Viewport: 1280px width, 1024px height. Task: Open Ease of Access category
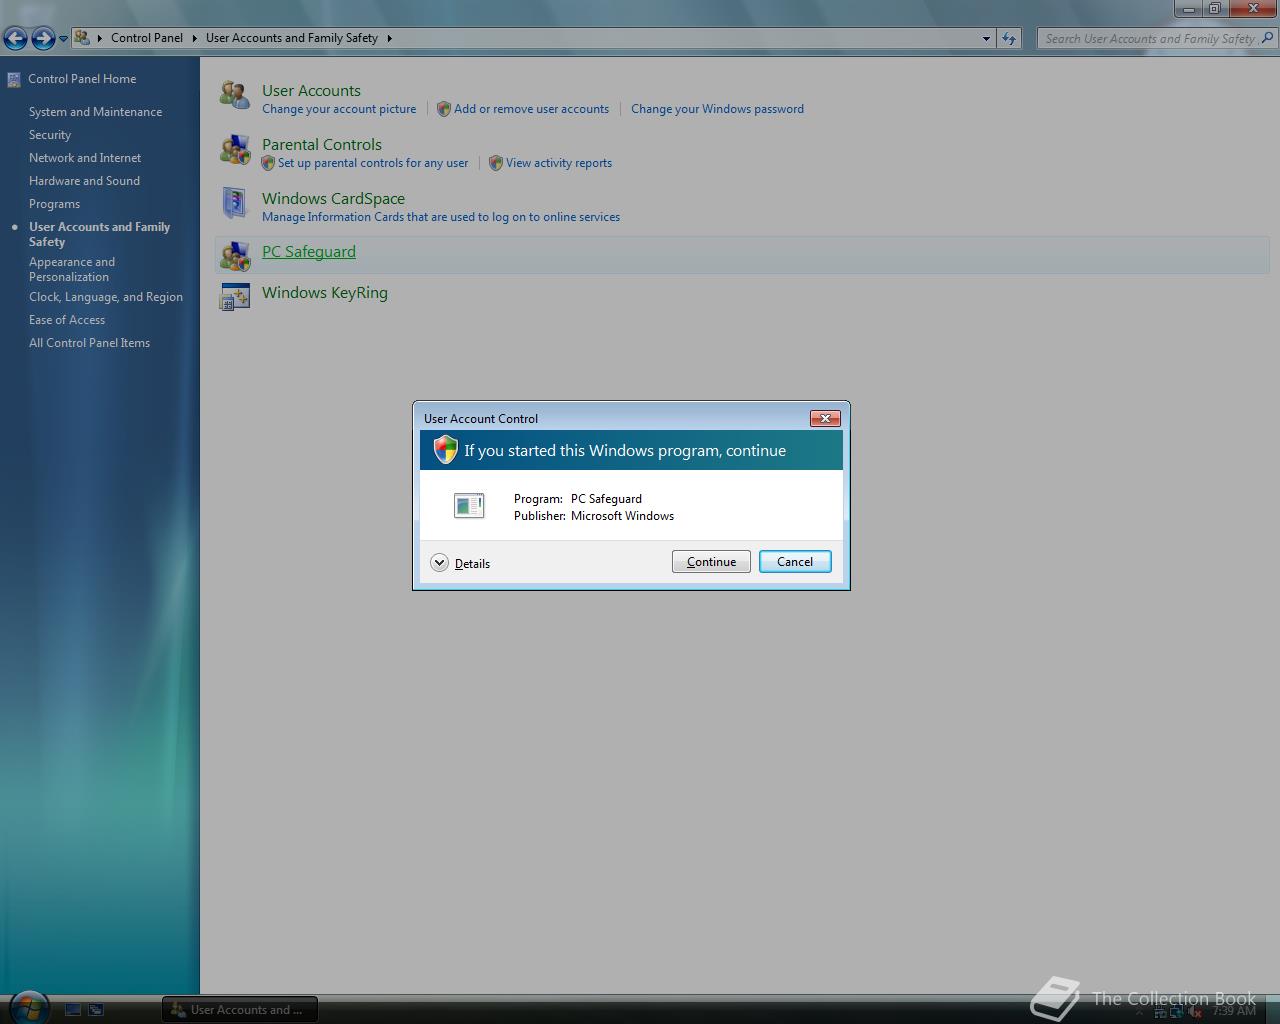coord(67,320)
